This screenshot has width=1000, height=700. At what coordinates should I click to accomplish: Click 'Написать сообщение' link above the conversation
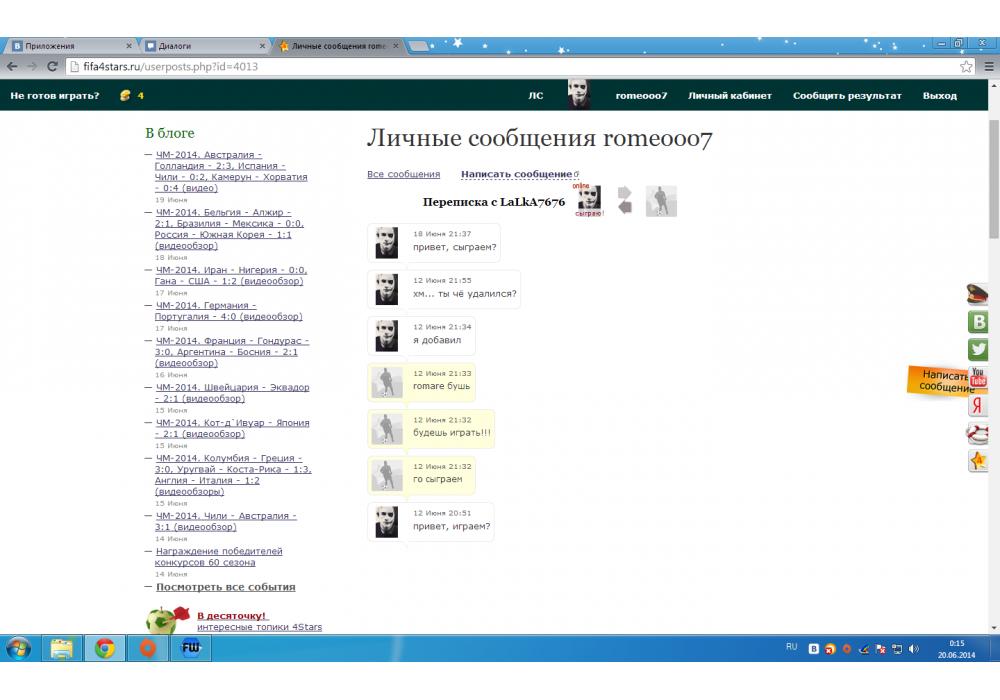(516, 174)
